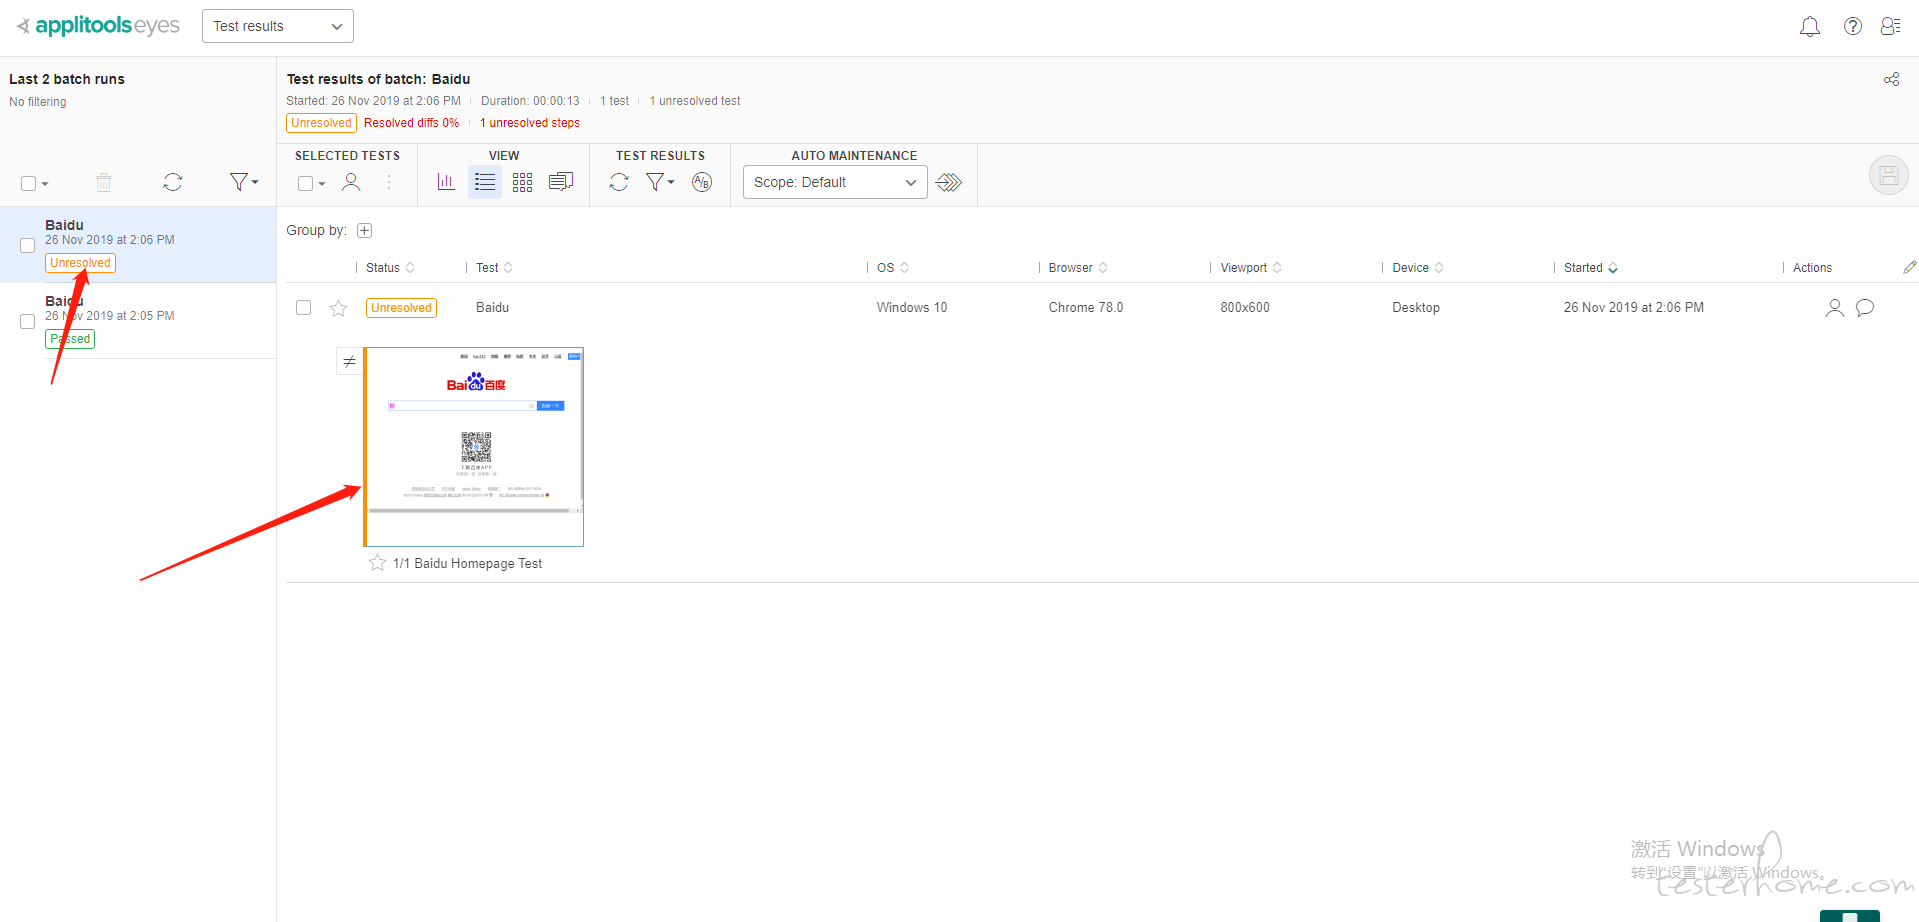Screen dimensions: 1919x922
Task: Add a Group by criterion
Action: coord(365,231)
